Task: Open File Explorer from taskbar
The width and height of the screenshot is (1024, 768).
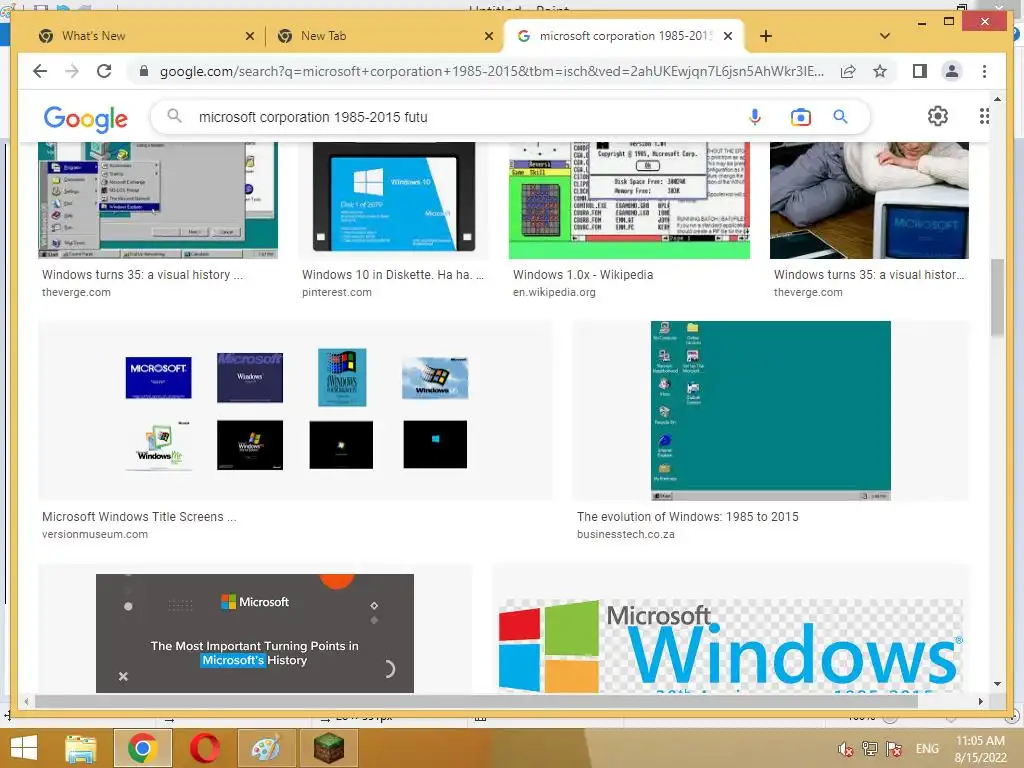Action: (81, 748)
